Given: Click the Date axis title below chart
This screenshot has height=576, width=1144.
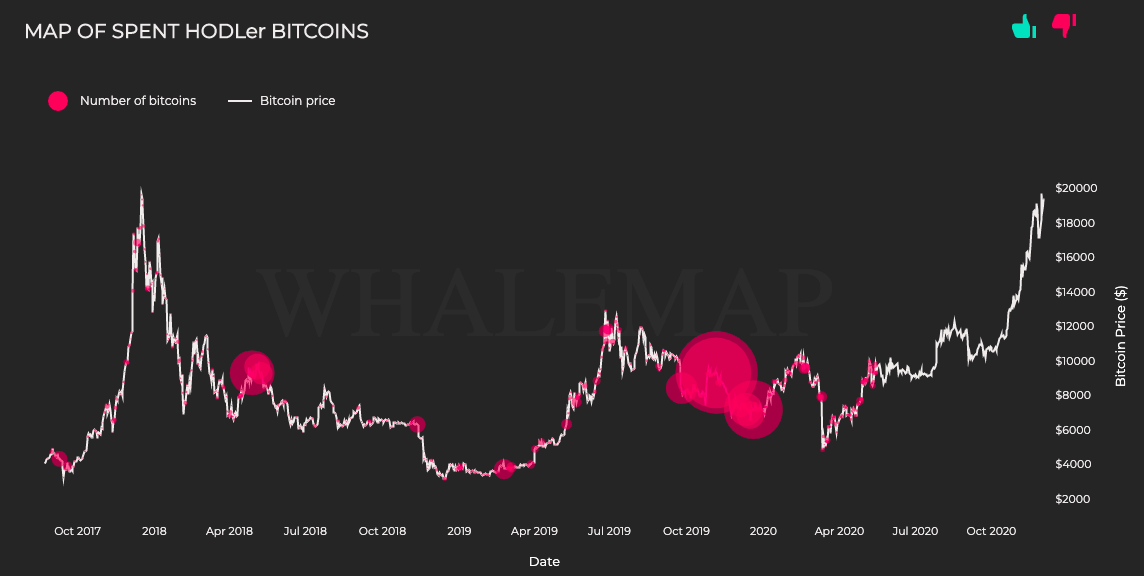Looking at the screenshot, I should (x=544, y=561).
